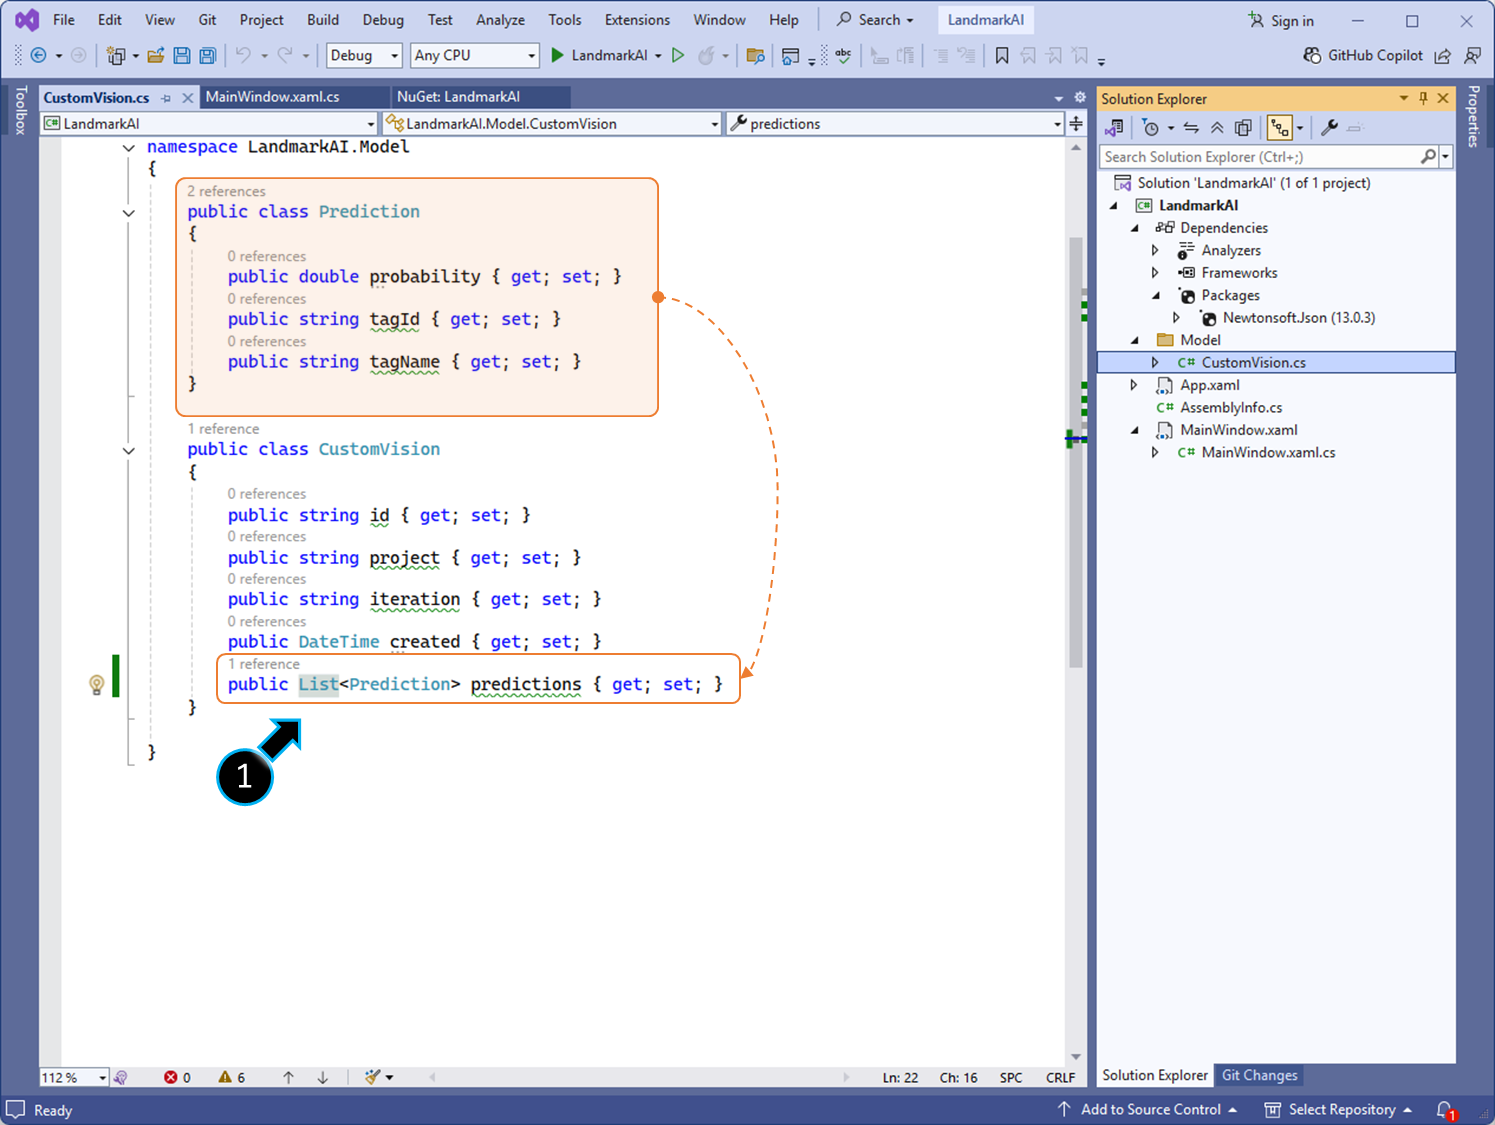Expand the App.xaml node
This screenshot has height=1125, width=1495.
pyautogui.click(x=1134, y=385)
